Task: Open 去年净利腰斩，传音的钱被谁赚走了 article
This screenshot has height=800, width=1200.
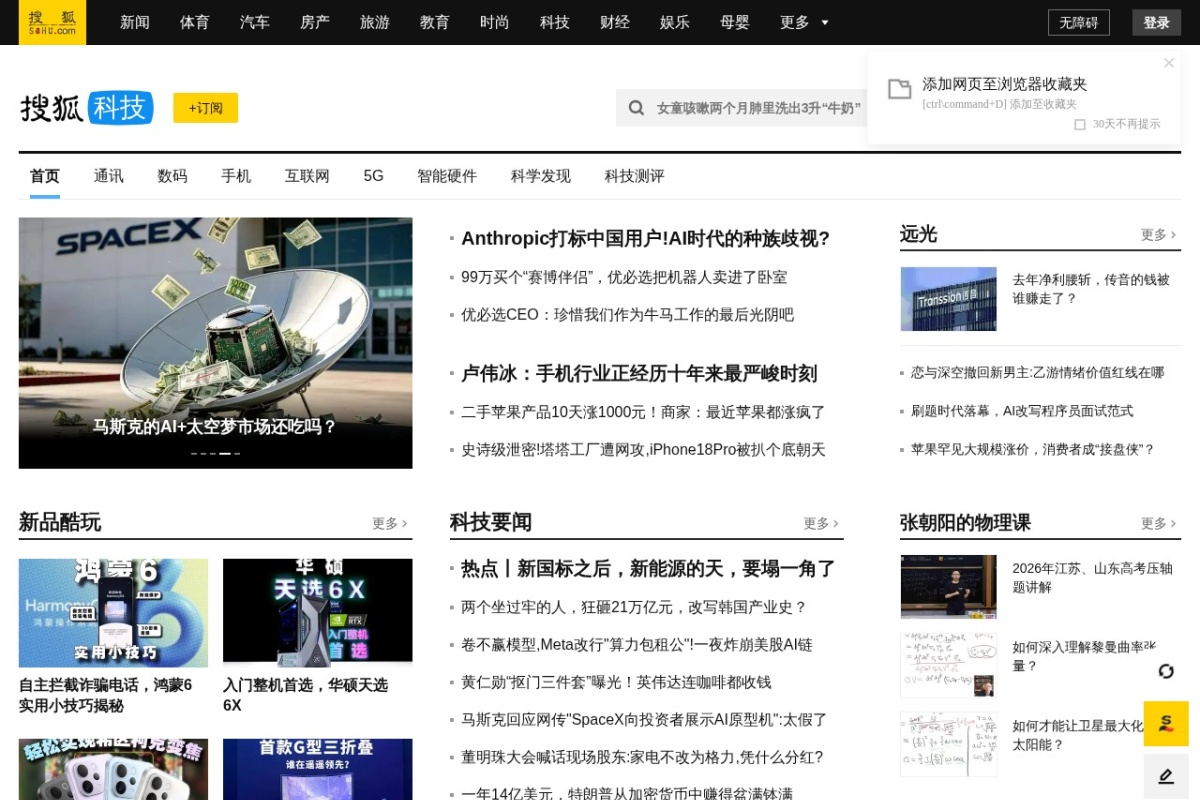Action: [x=1091, y=289]
